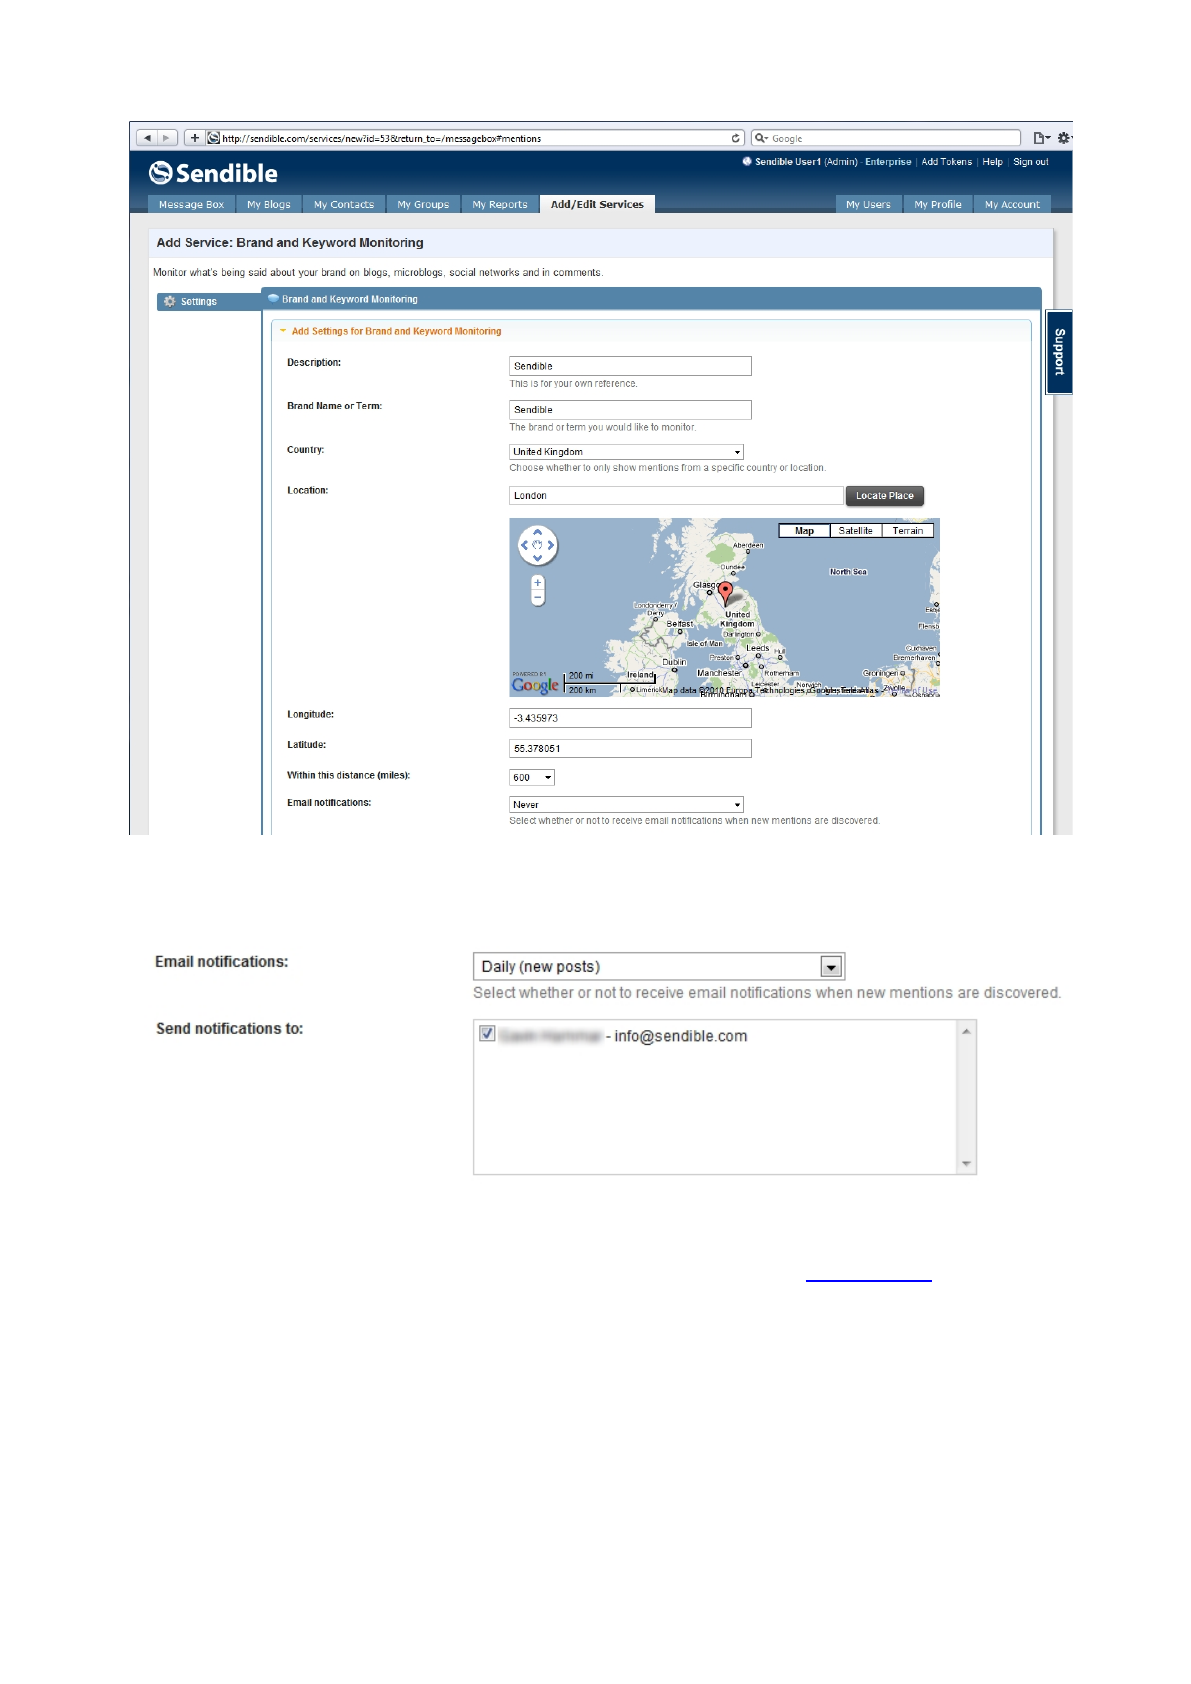
Task: Open the Daily (new posts) dropdown
Action: pyautogui.click(x=659, y=966)
